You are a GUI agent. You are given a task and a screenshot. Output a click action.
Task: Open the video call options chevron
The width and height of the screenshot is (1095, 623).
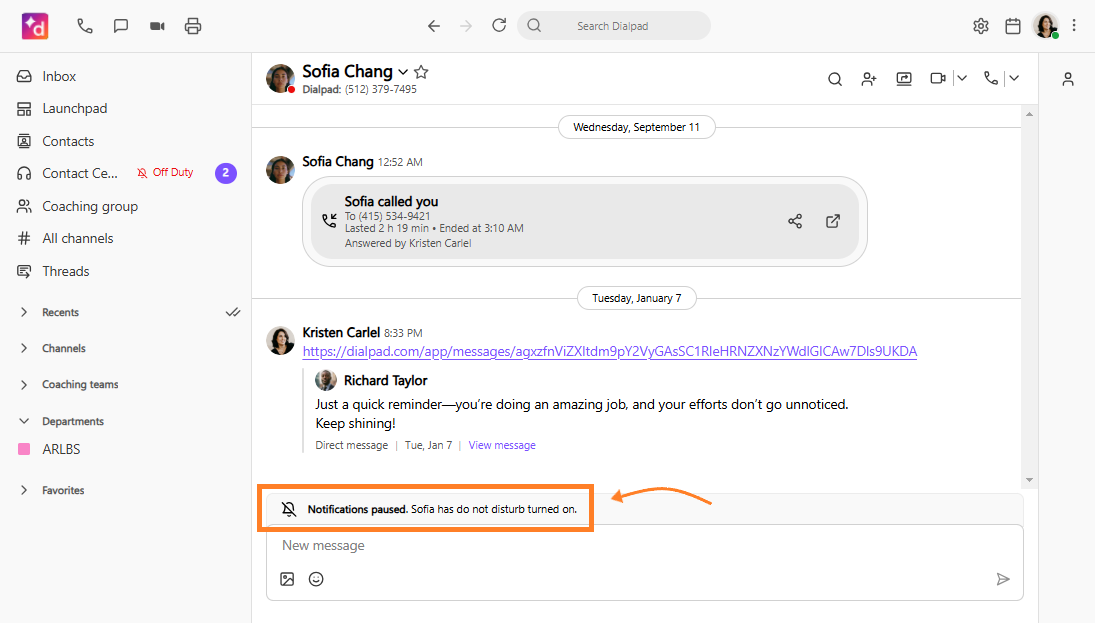(x=962, y=78)
